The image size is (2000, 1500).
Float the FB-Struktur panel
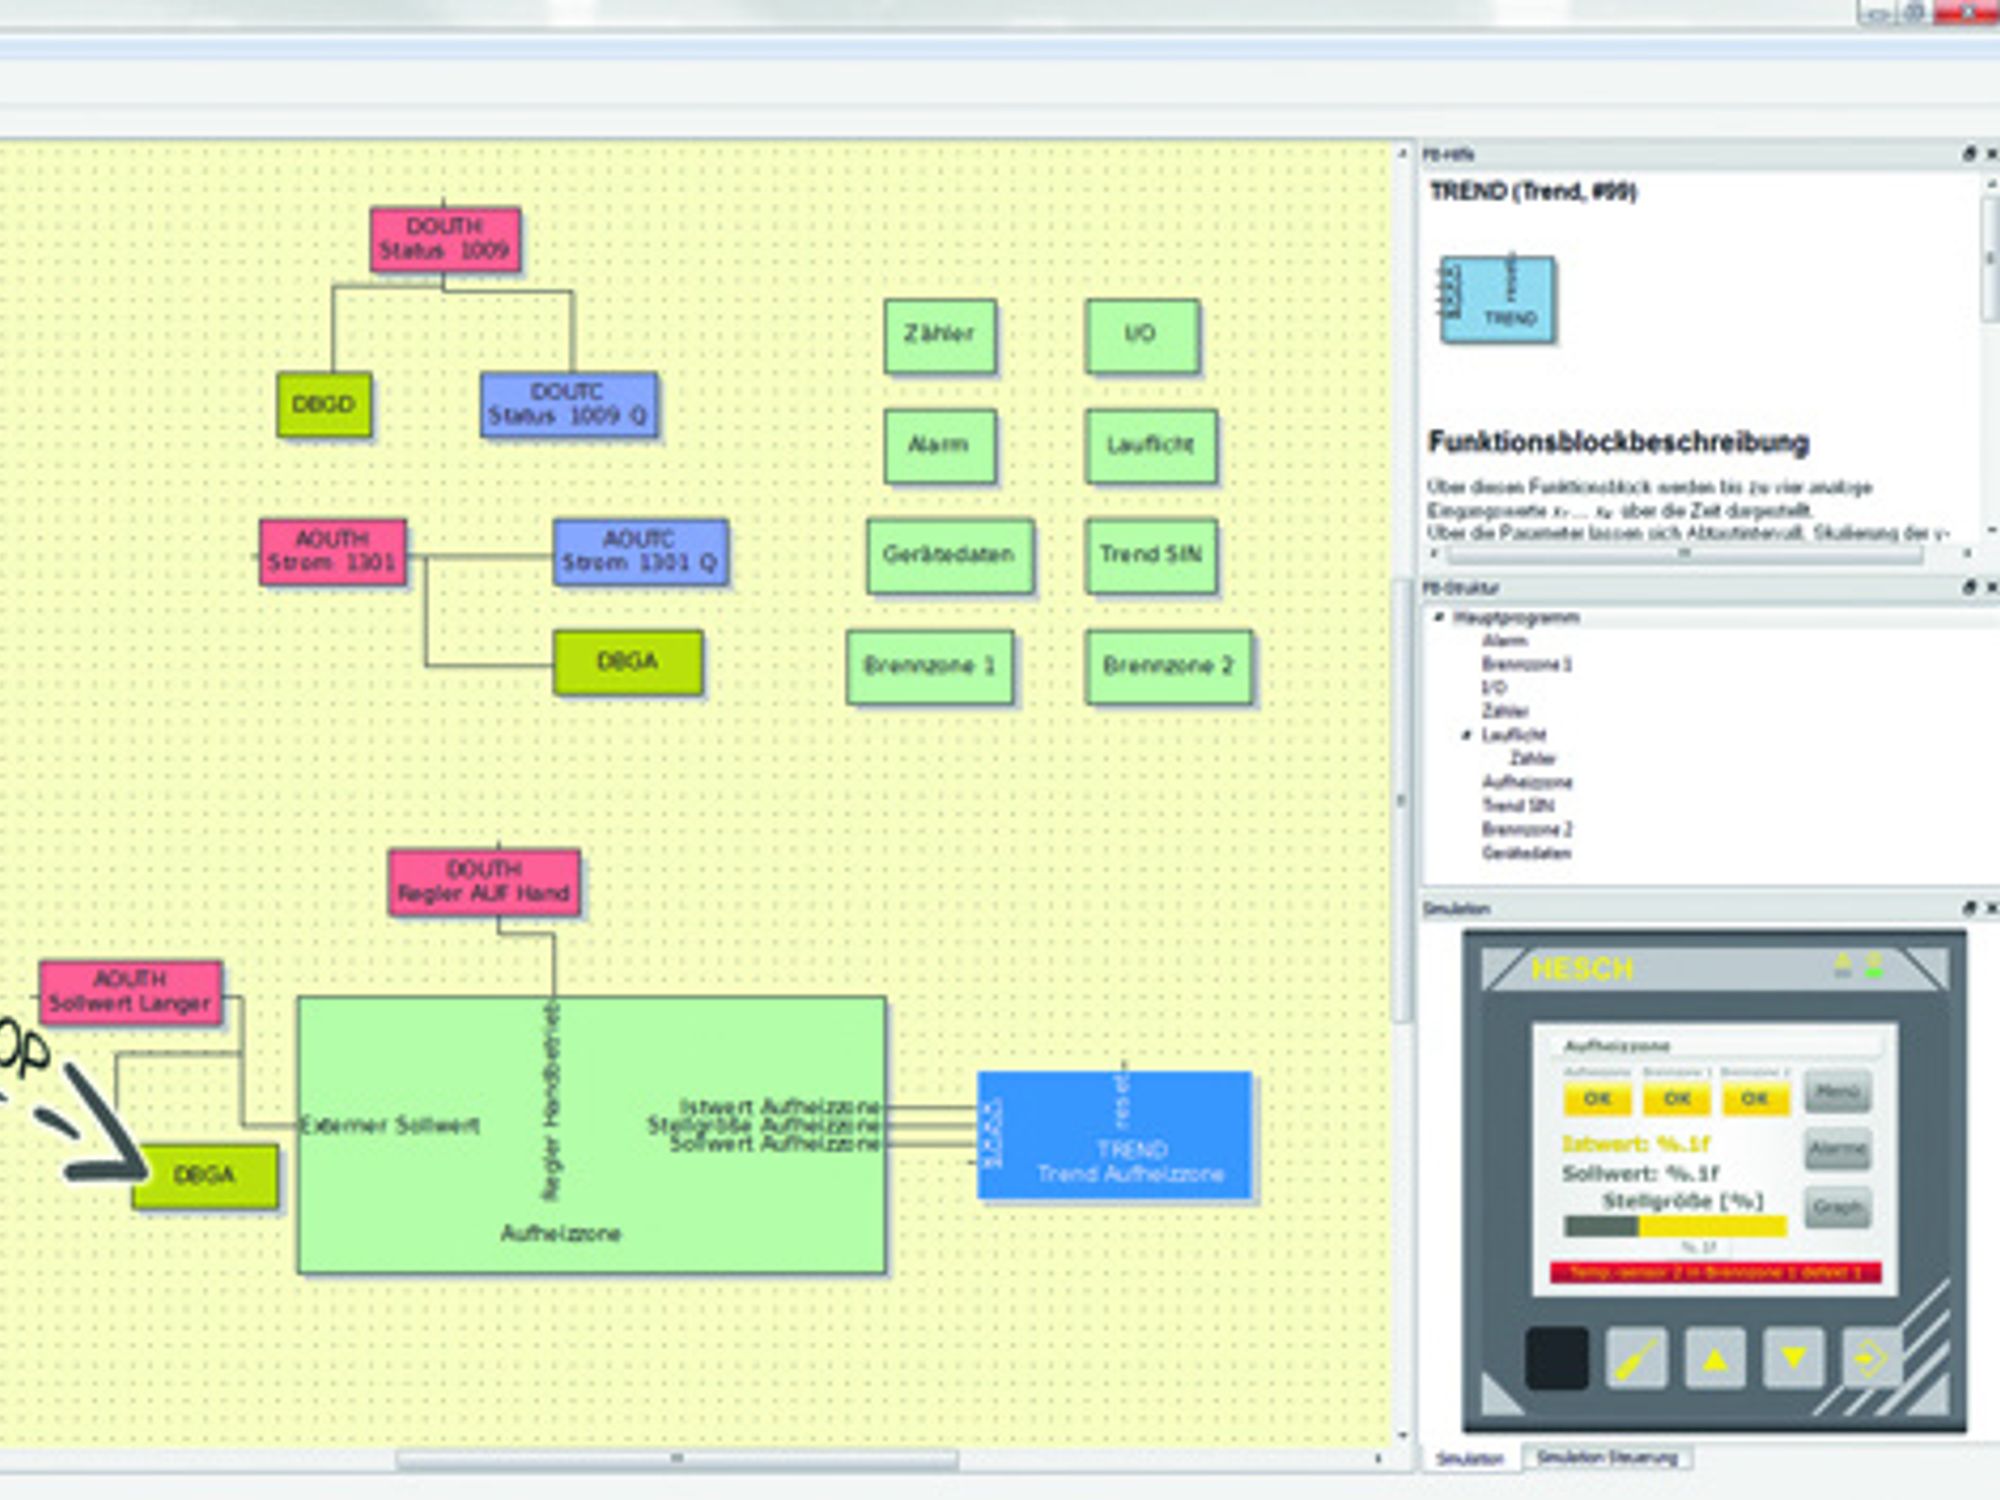(x=1969, y=587)
